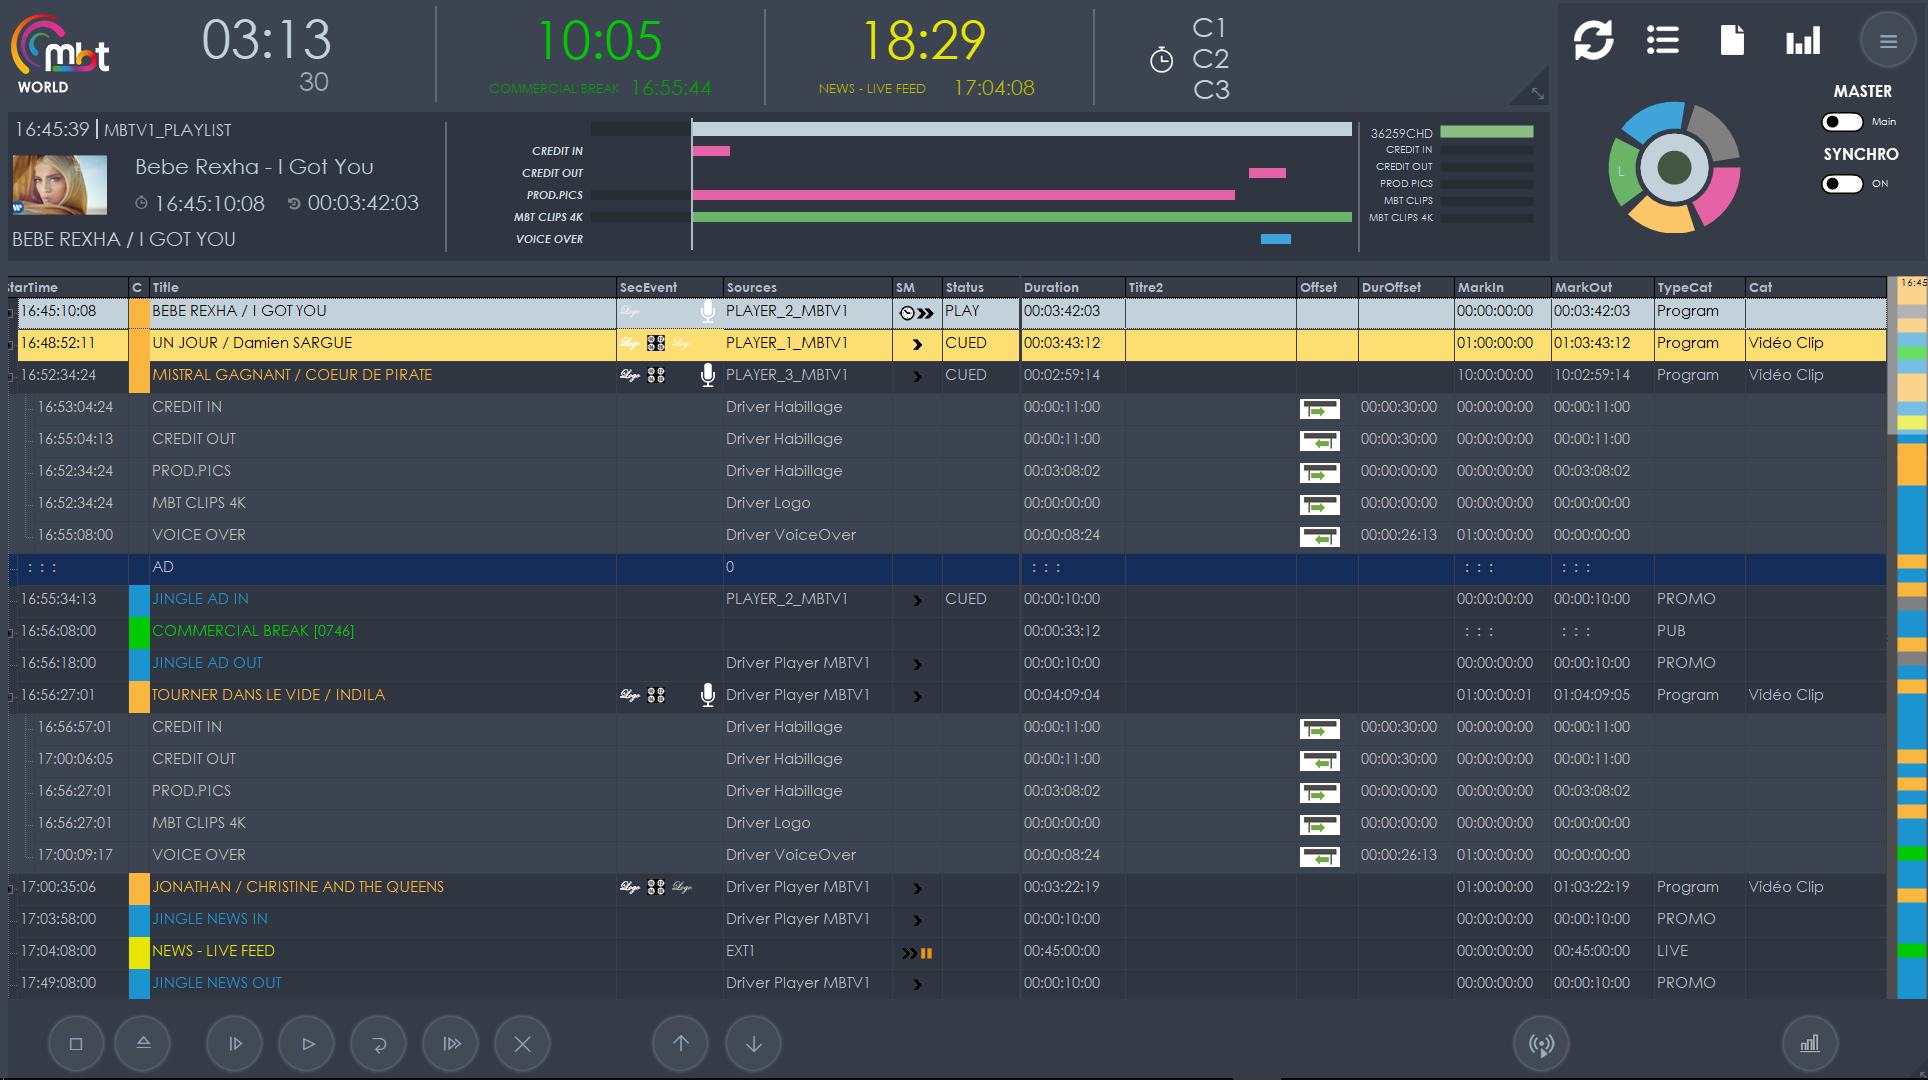Click the X cancel button in the transport bar
Viewport: 1928px width, 1080px height.
[x=523, y=1044]
